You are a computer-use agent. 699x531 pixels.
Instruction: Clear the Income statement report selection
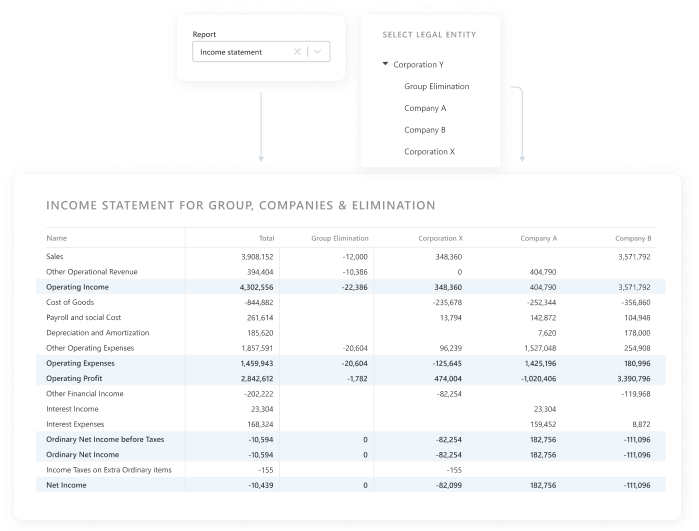297,52
